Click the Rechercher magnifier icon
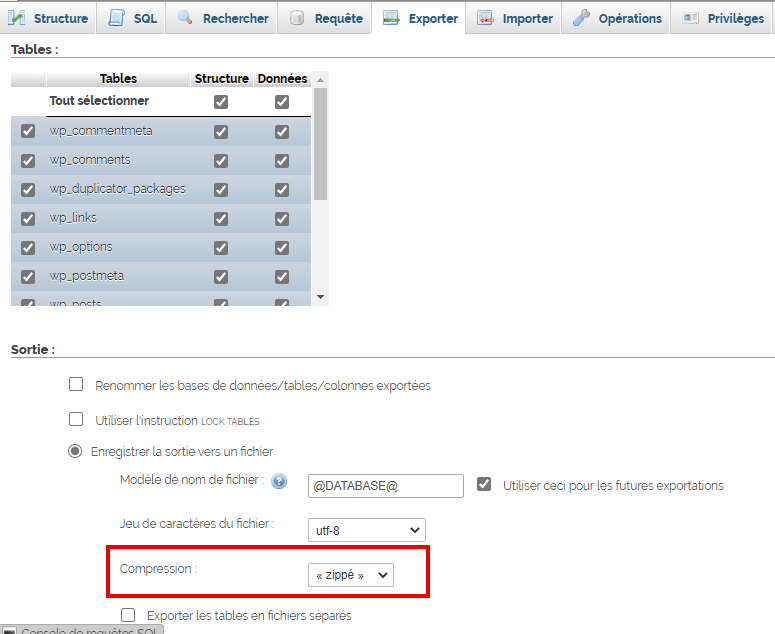Image resolution: width=775 pixels, height=634 pixels. click(185, 18)
